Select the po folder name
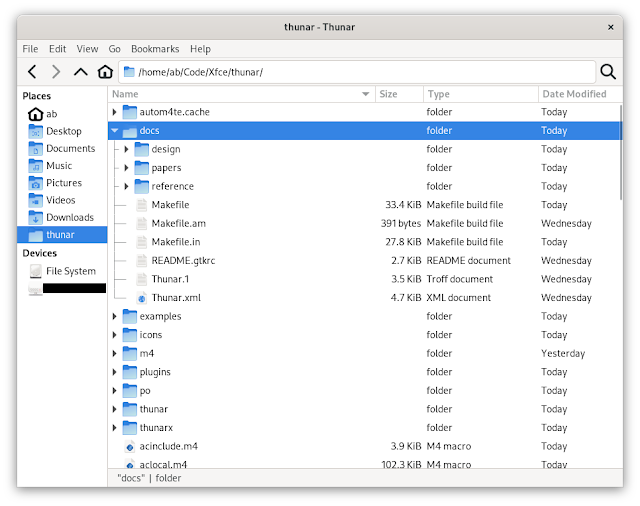640x506 pixels. coord(145,391)
